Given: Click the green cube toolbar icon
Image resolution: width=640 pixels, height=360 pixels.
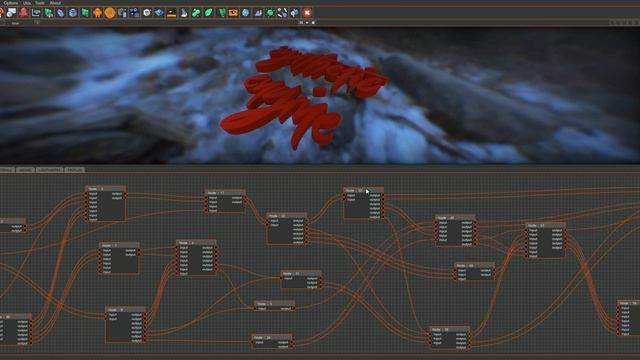Looking at the screenshot, I should tap(85, 13).
